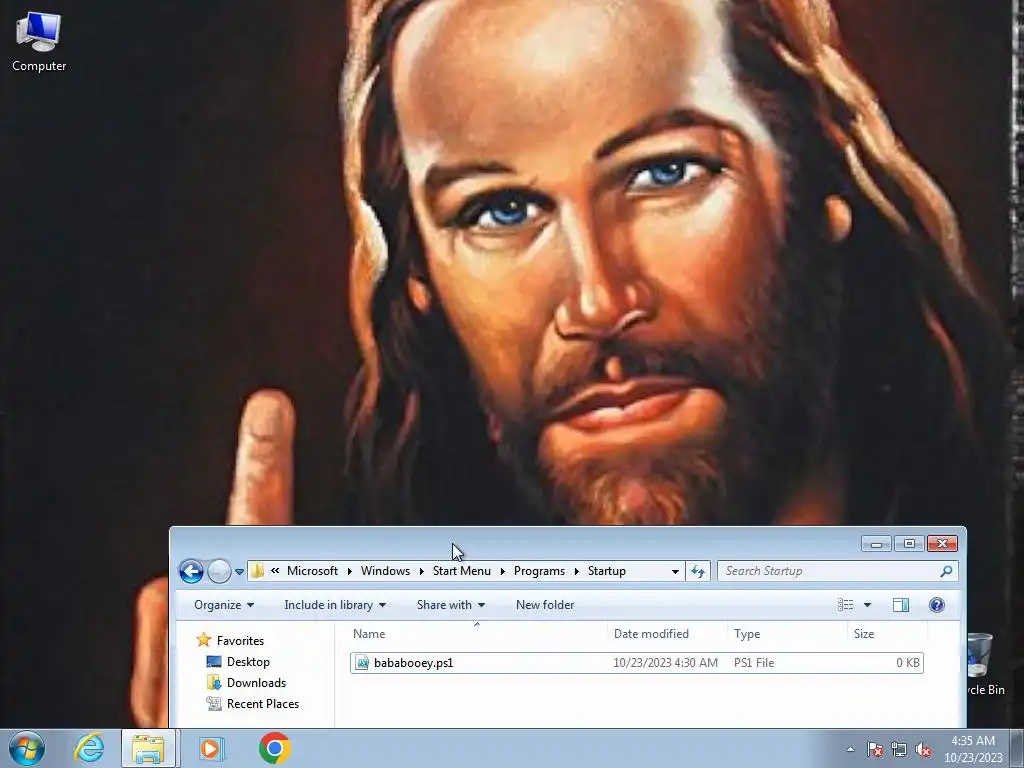Go back with Explorer's Back arrow
This screenshot has height=768, width=1024.
pos(191,571)
